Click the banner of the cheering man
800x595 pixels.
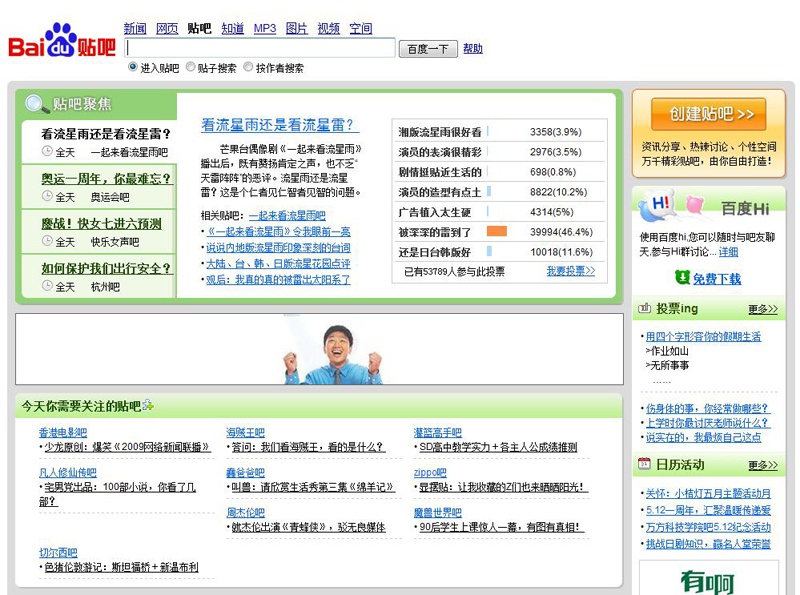319,349
